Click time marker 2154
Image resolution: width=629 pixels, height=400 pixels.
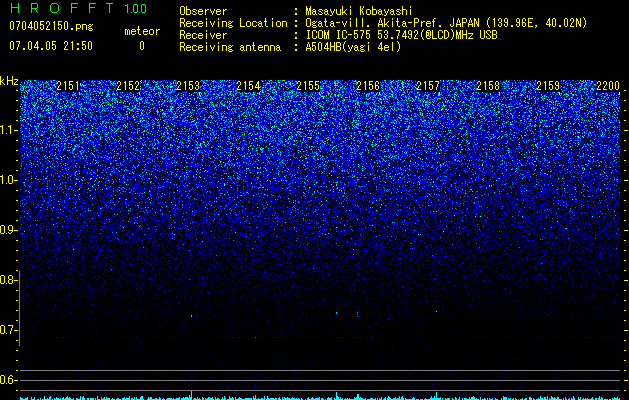click(248, 86)
